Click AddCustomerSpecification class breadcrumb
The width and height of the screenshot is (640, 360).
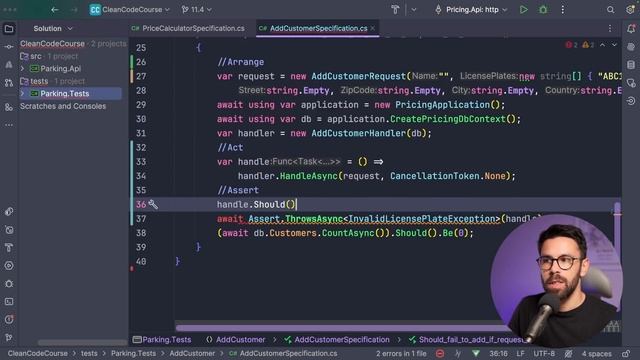click(x=337, y=340)
